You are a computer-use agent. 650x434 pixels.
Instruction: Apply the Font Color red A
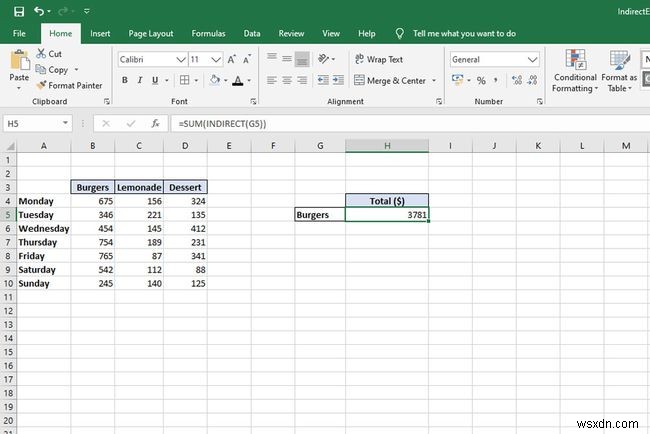tap(238, 80)
